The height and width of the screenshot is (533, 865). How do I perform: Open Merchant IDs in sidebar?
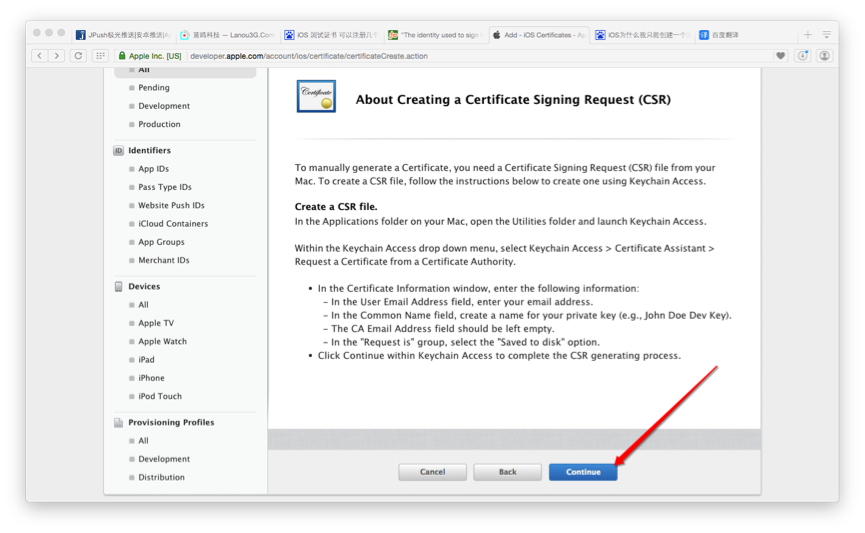(164, 260)
